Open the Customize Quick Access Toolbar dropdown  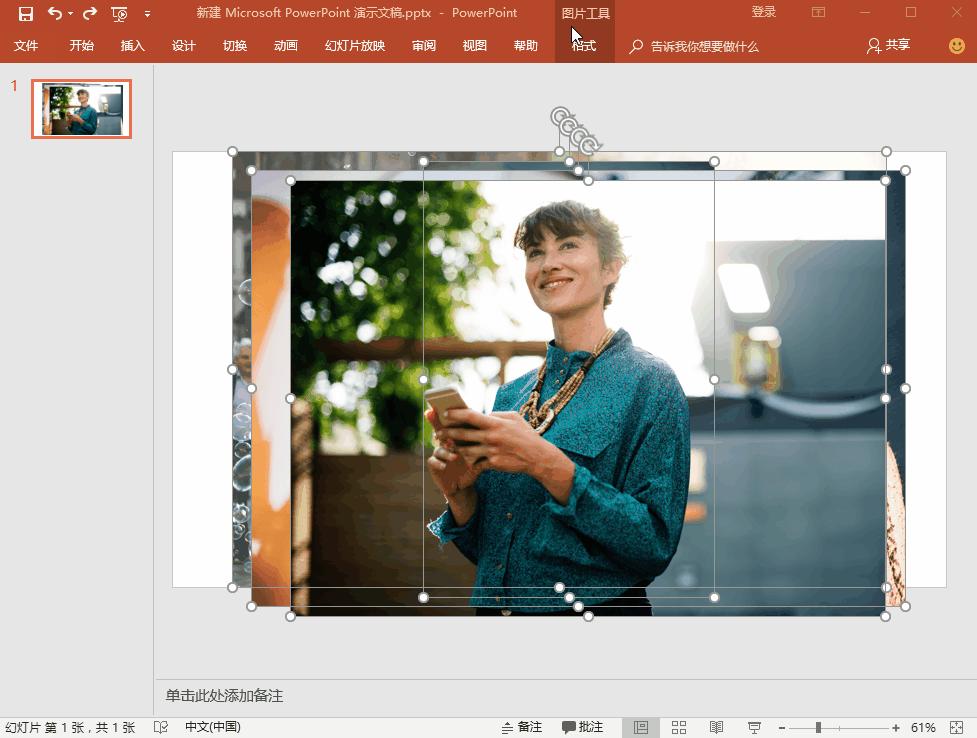coord(145,13)
